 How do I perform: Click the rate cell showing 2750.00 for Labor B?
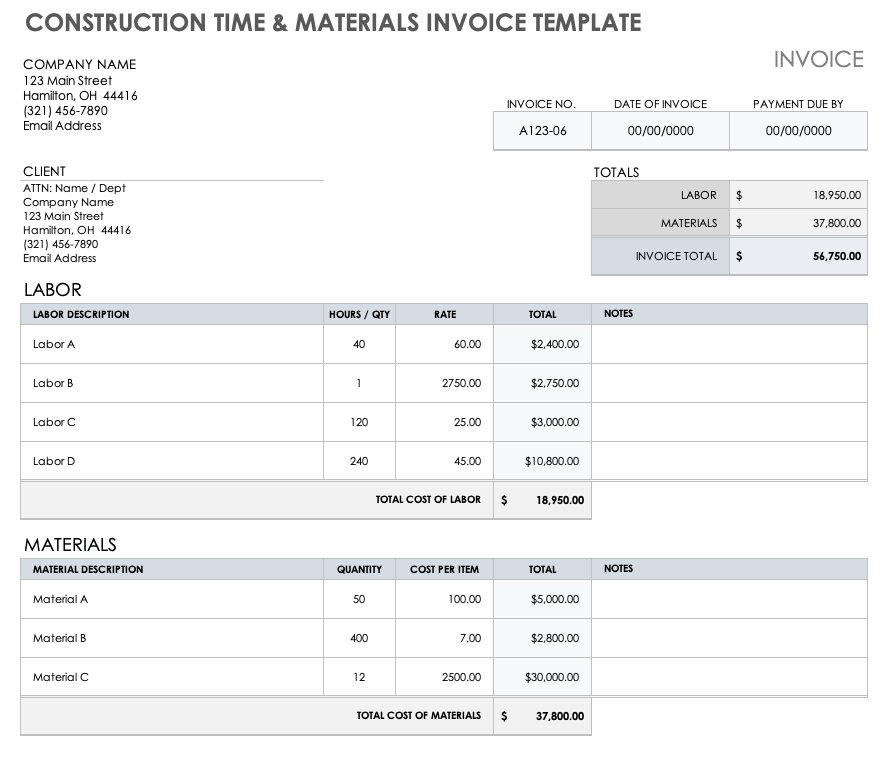(460, 383)
